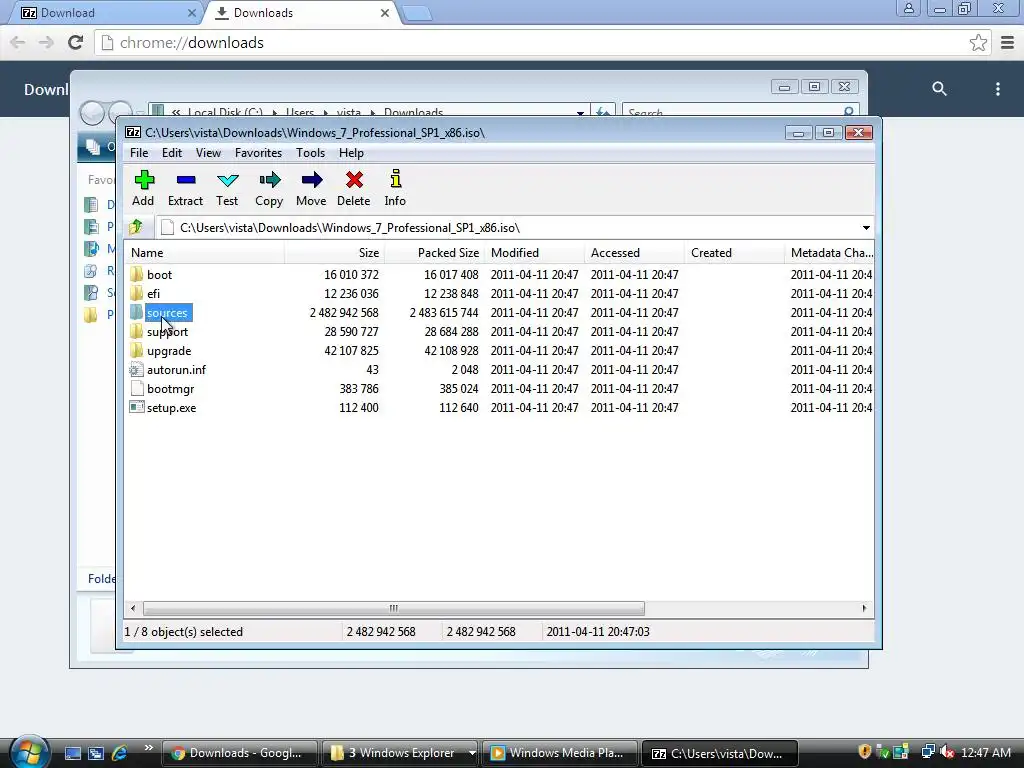
Task: Select the boot folder icon
Action: (136, 274)
